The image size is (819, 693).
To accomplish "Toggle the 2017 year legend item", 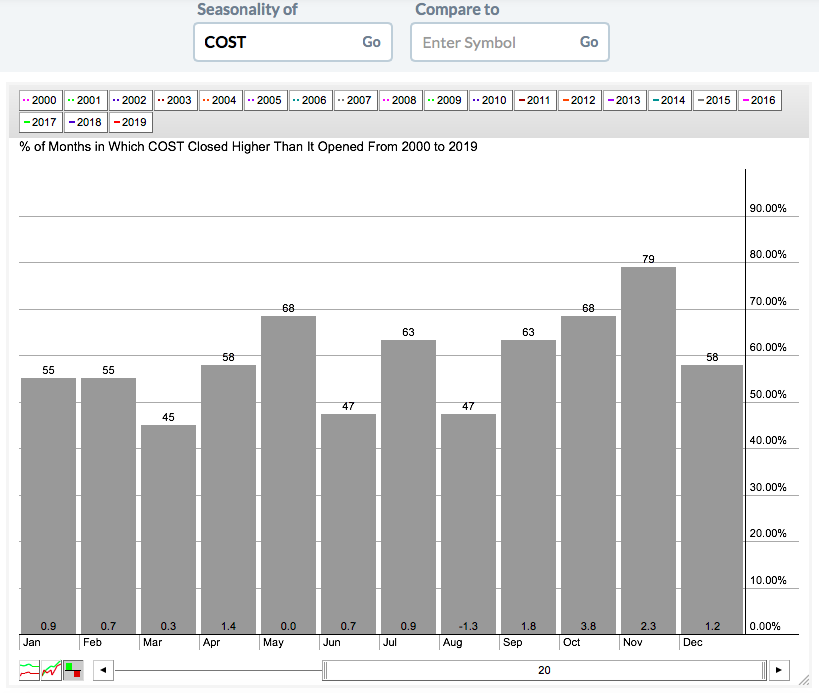I will pyautogui.click(x=40, y=122).
